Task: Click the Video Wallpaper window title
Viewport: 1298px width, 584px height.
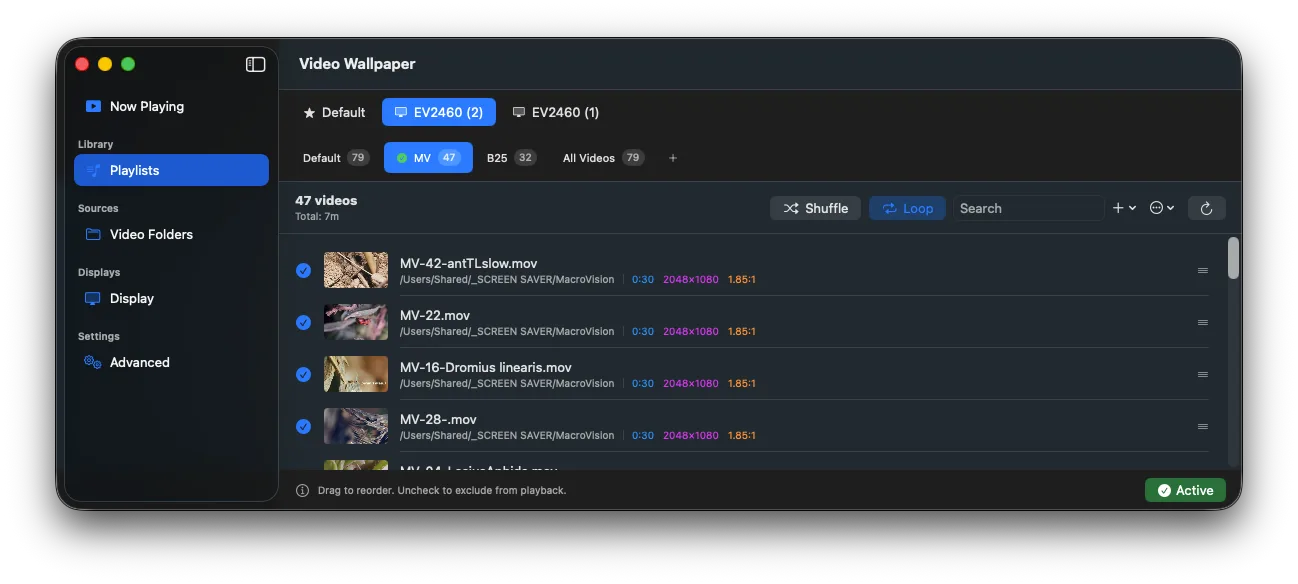Action: click(357, 64)
